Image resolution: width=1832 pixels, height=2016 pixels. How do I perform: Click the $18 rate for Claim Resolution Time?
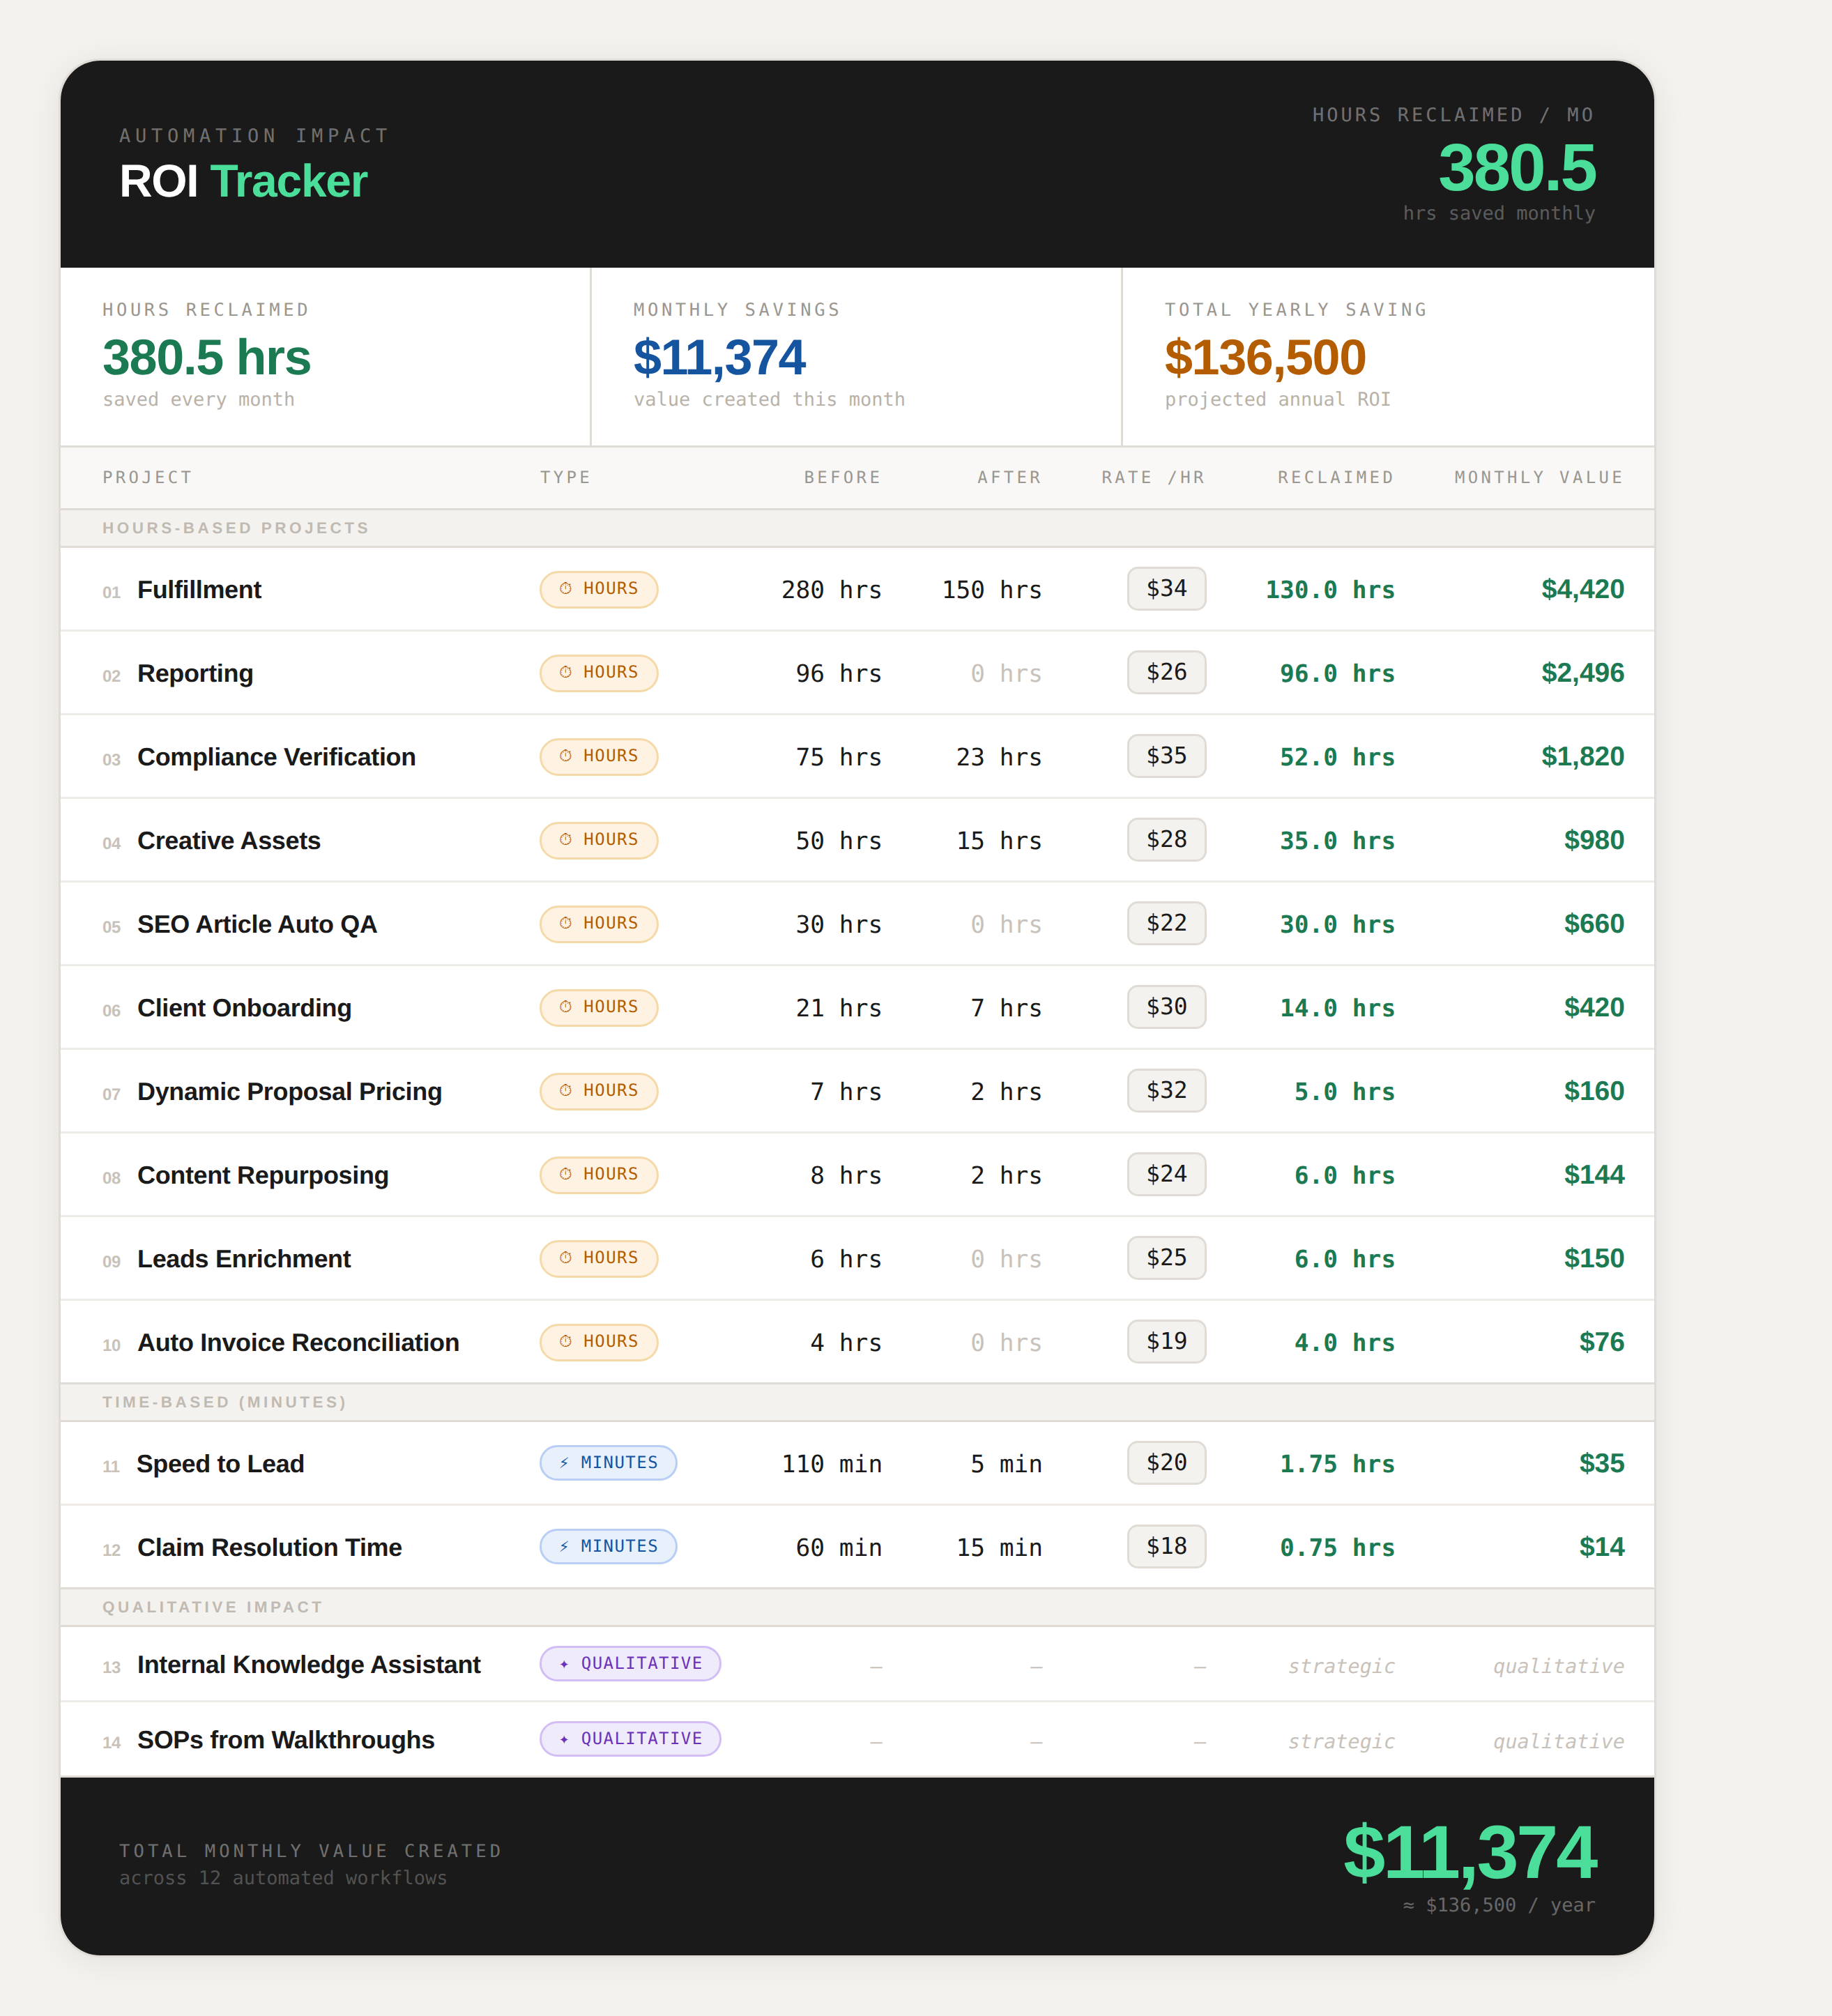pos(1166,1547)
